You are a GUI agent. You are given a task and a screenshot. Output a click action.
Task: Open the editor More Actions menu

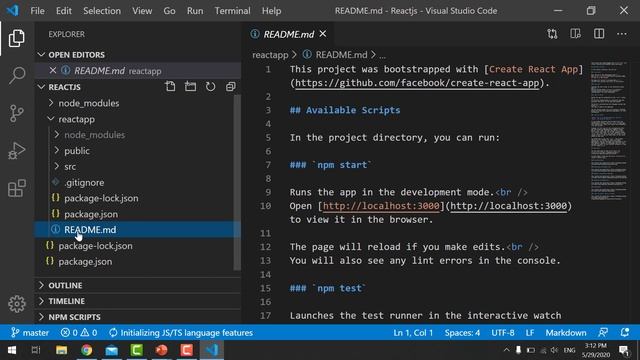pyautogui.click(x=622, y=34)
